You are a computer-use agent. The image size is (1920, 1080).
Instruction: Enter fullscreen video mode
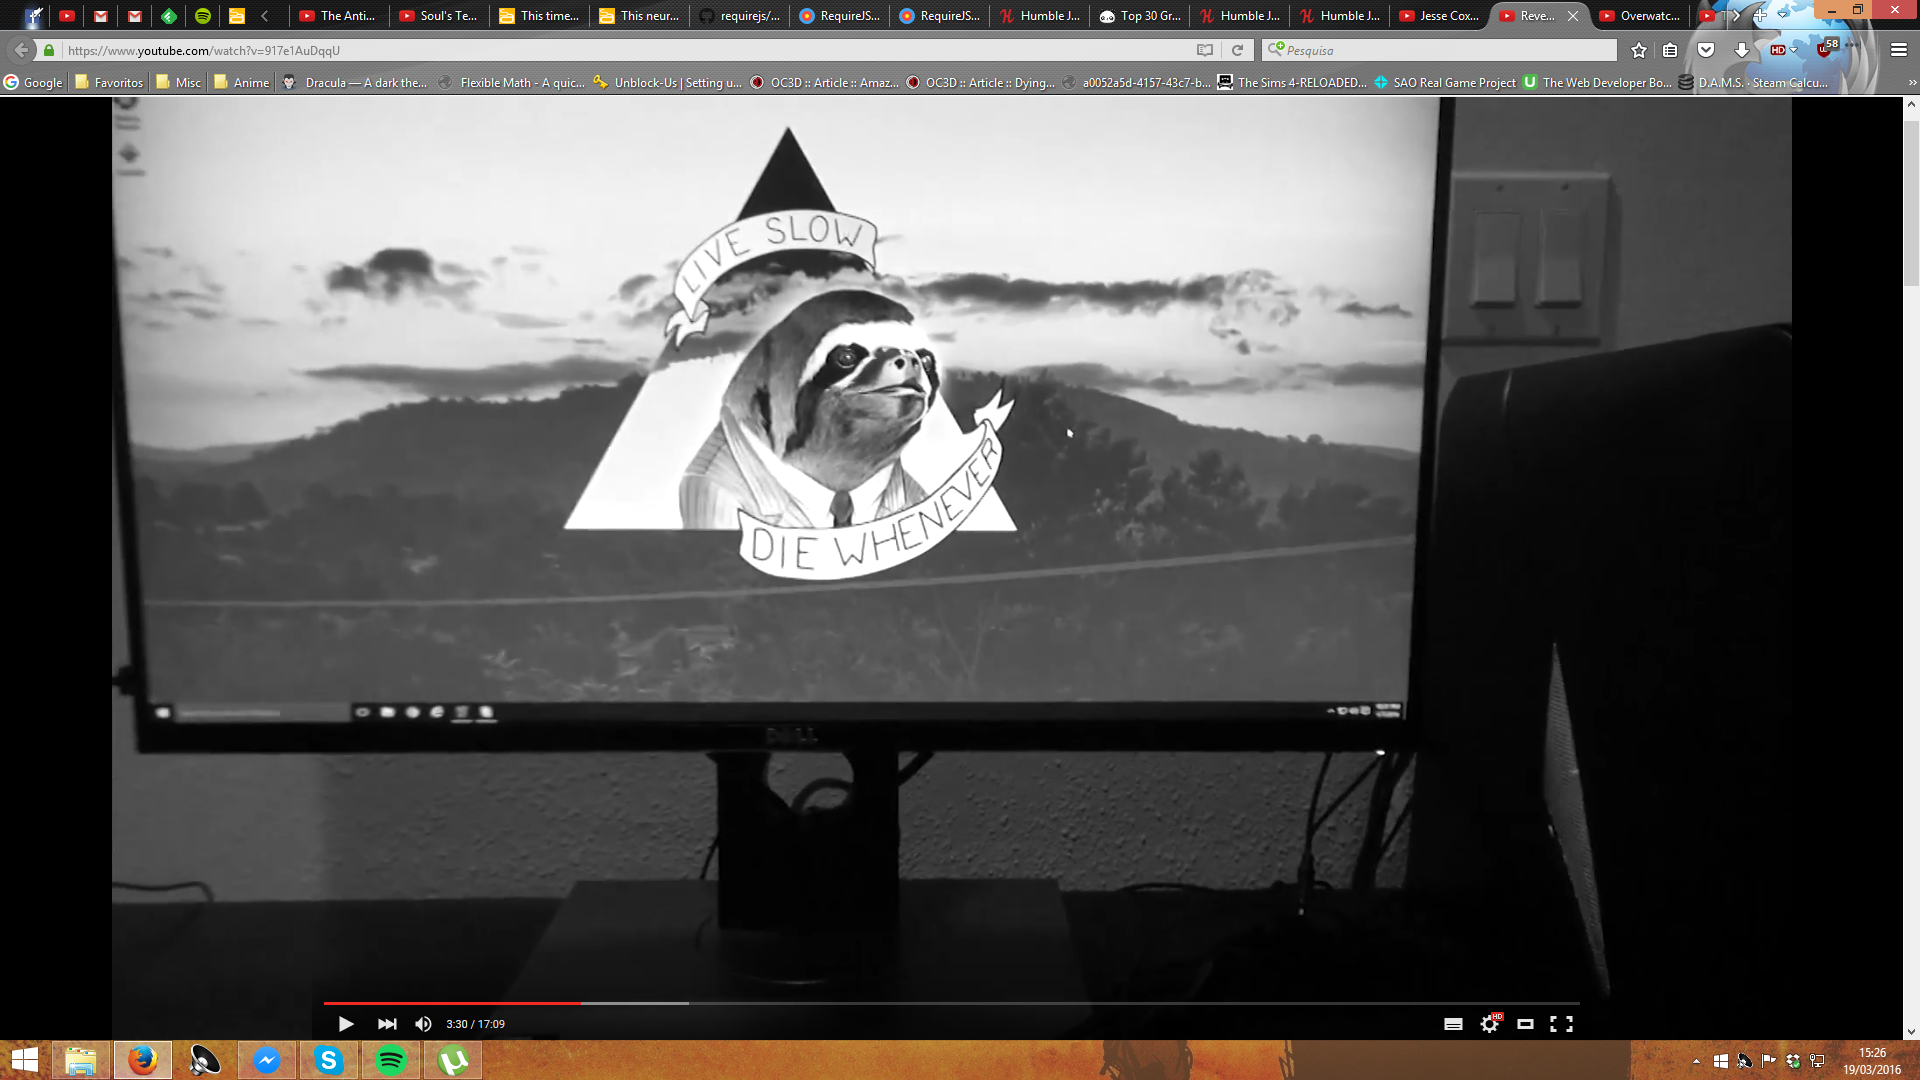point(1561,1024)
